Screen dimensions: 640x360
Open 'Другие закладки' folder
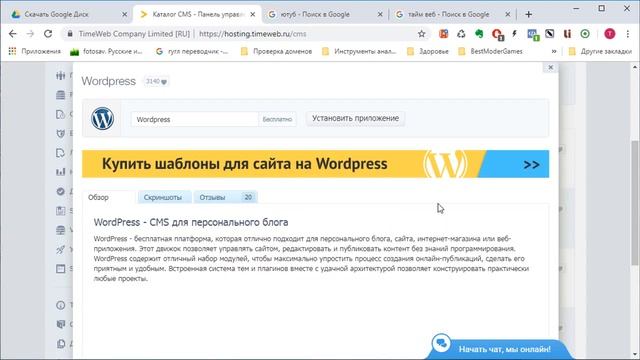pos(600,51)
